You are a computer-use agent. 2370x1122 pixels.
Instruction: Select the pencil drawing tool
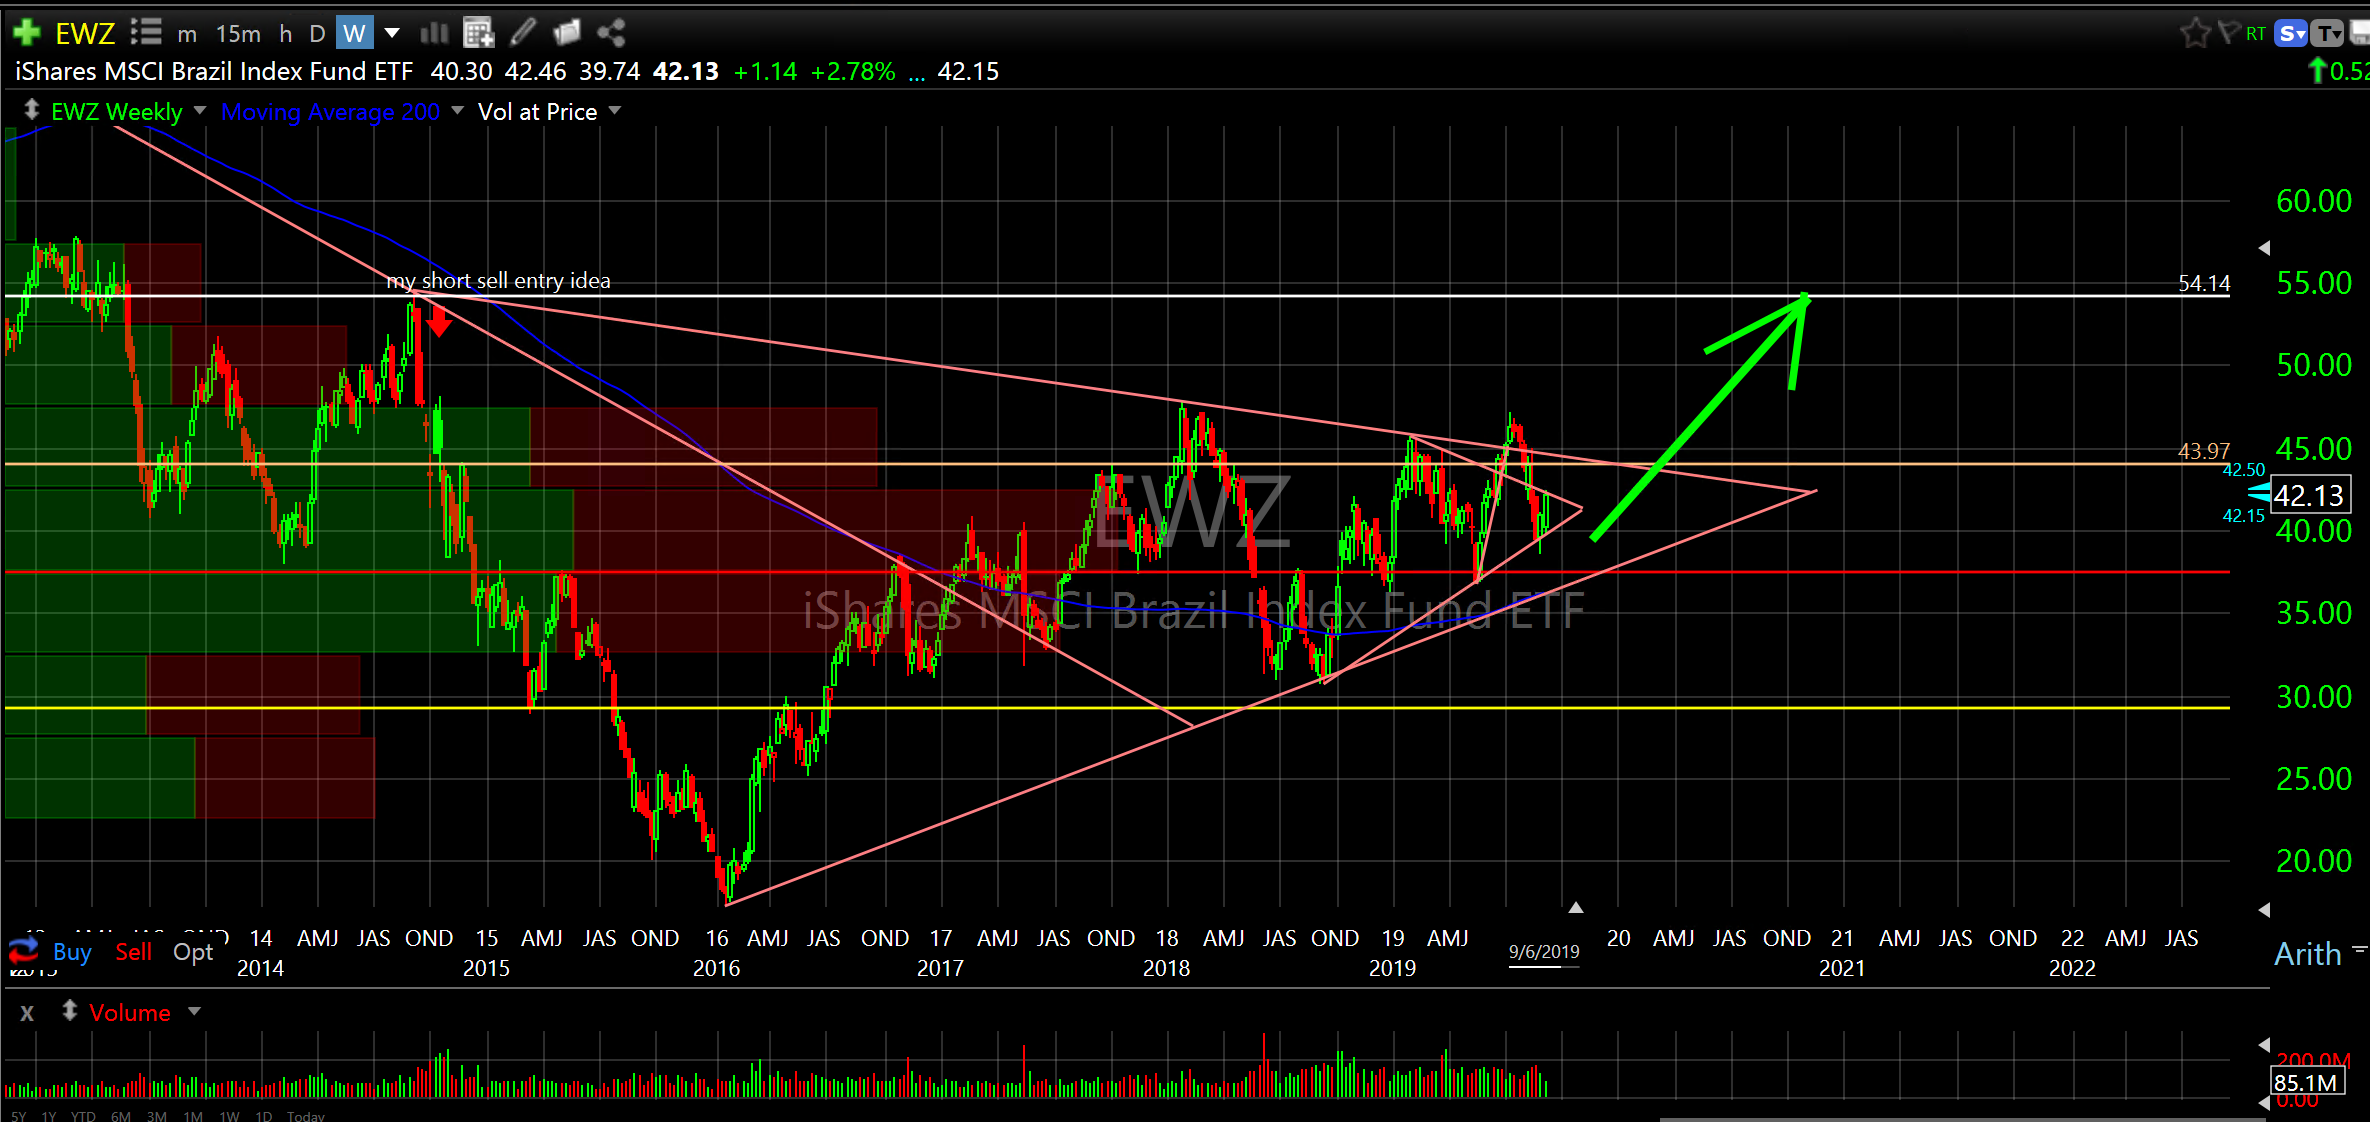(523, 33)
